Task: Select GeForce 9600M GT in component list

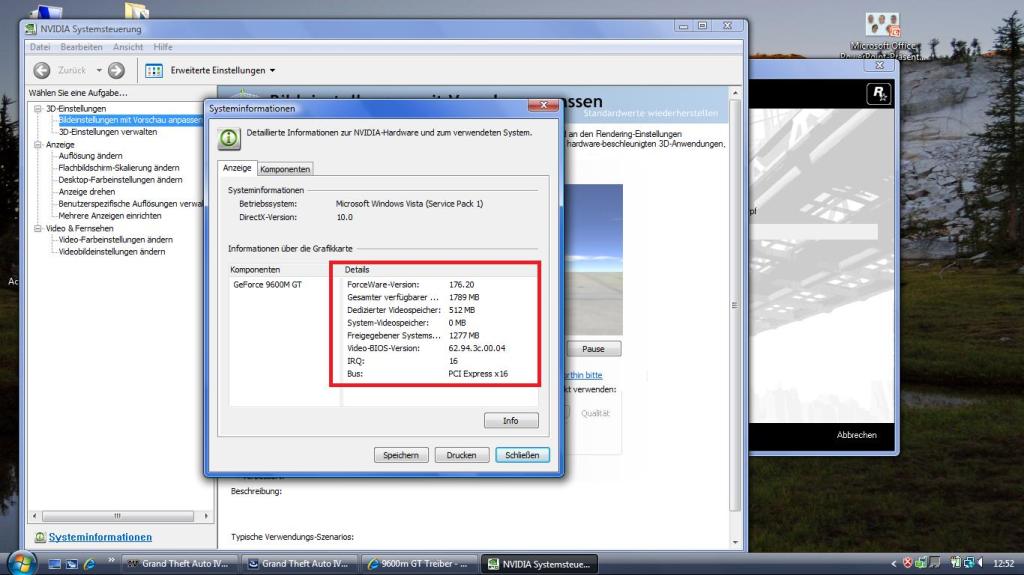Action: [267, 285]
